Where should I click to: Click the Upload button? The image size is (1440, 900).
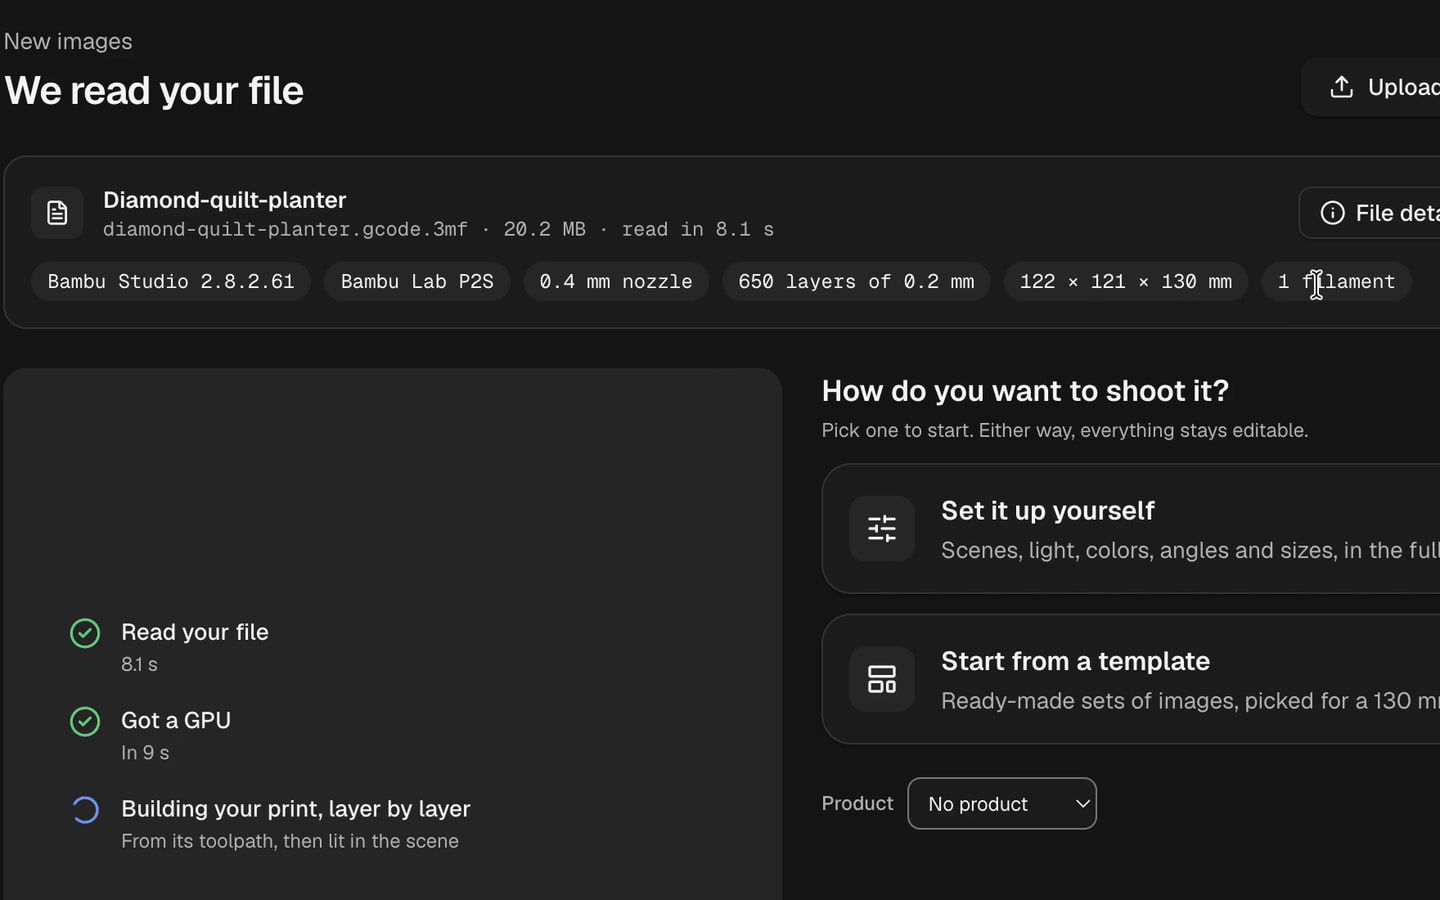point(1371,87)
